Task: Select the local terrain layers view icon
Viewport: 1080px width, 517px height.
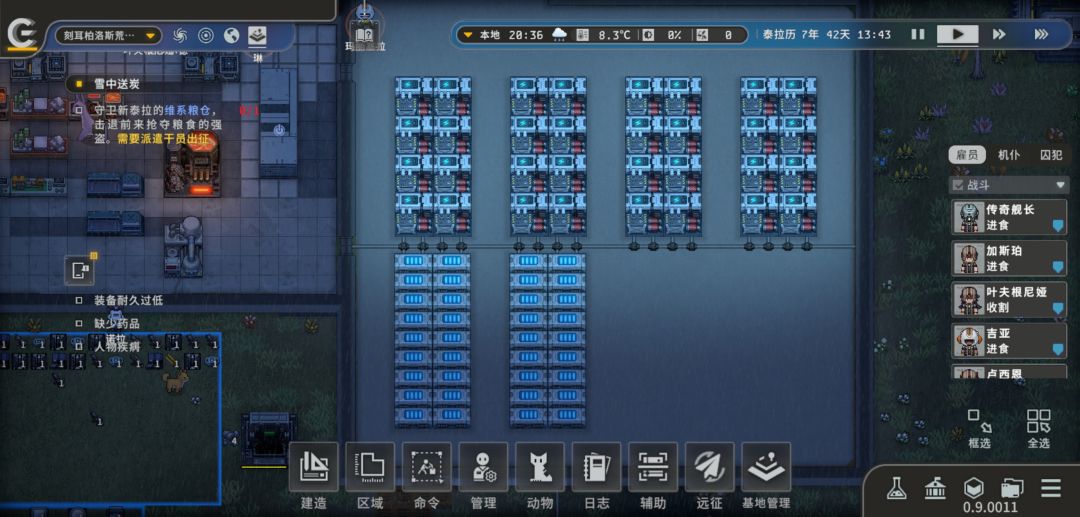Action: click(257, 34)
